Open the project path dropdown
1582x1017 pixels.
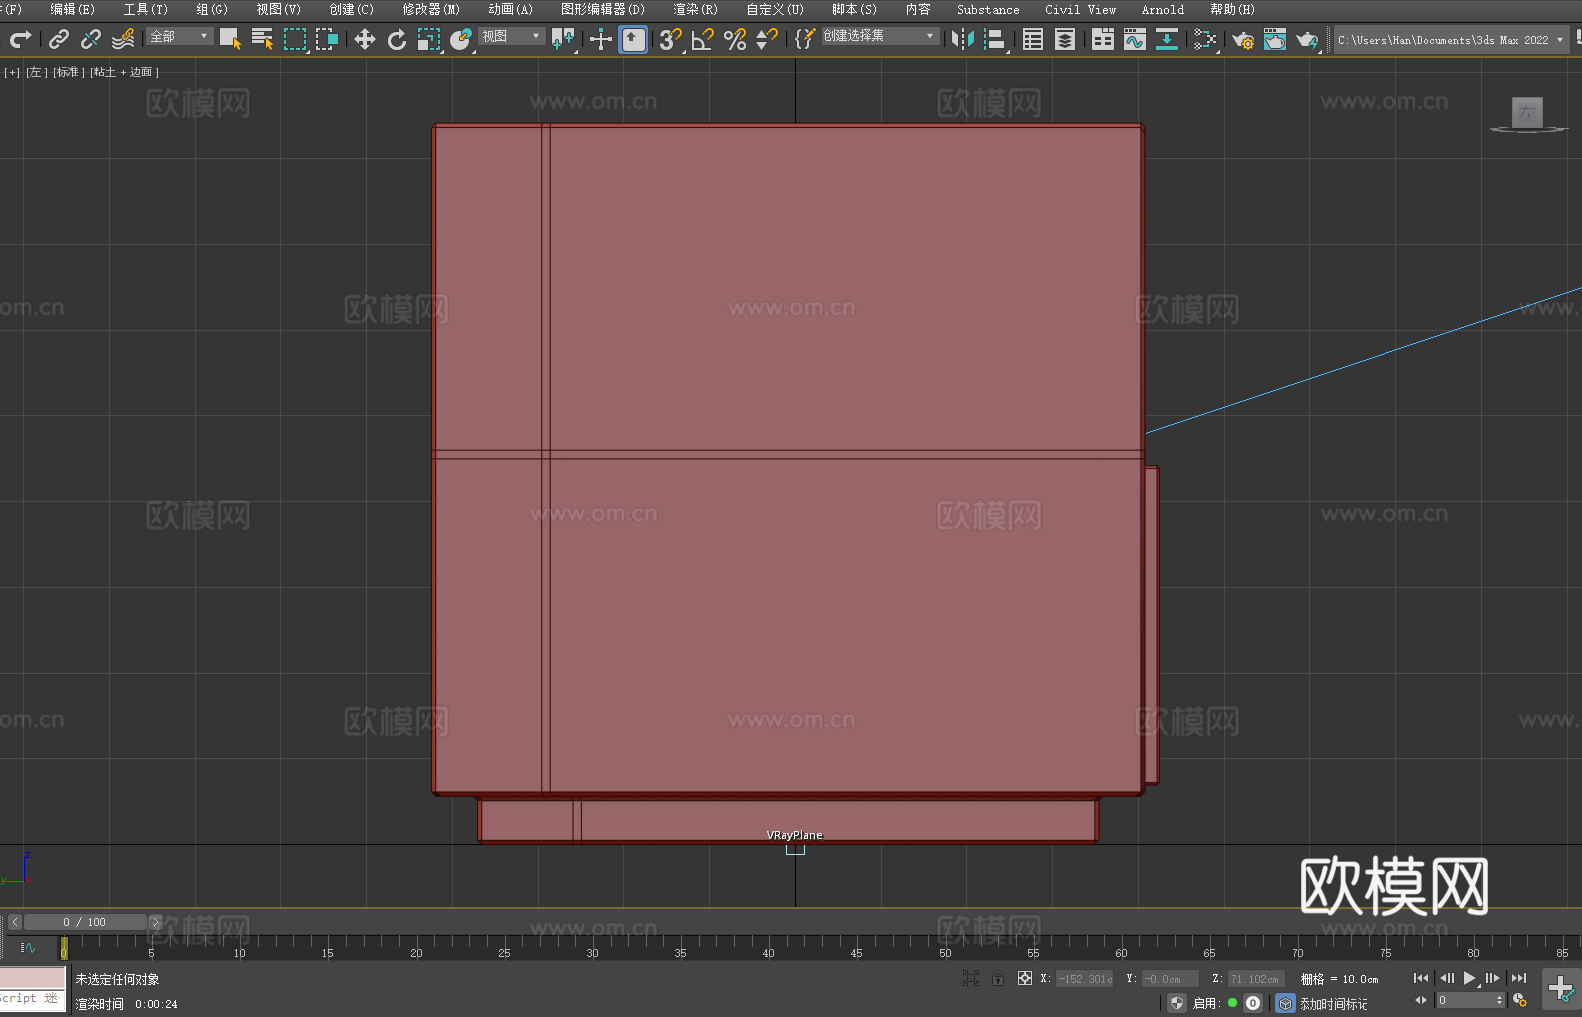pos(1451,40)
